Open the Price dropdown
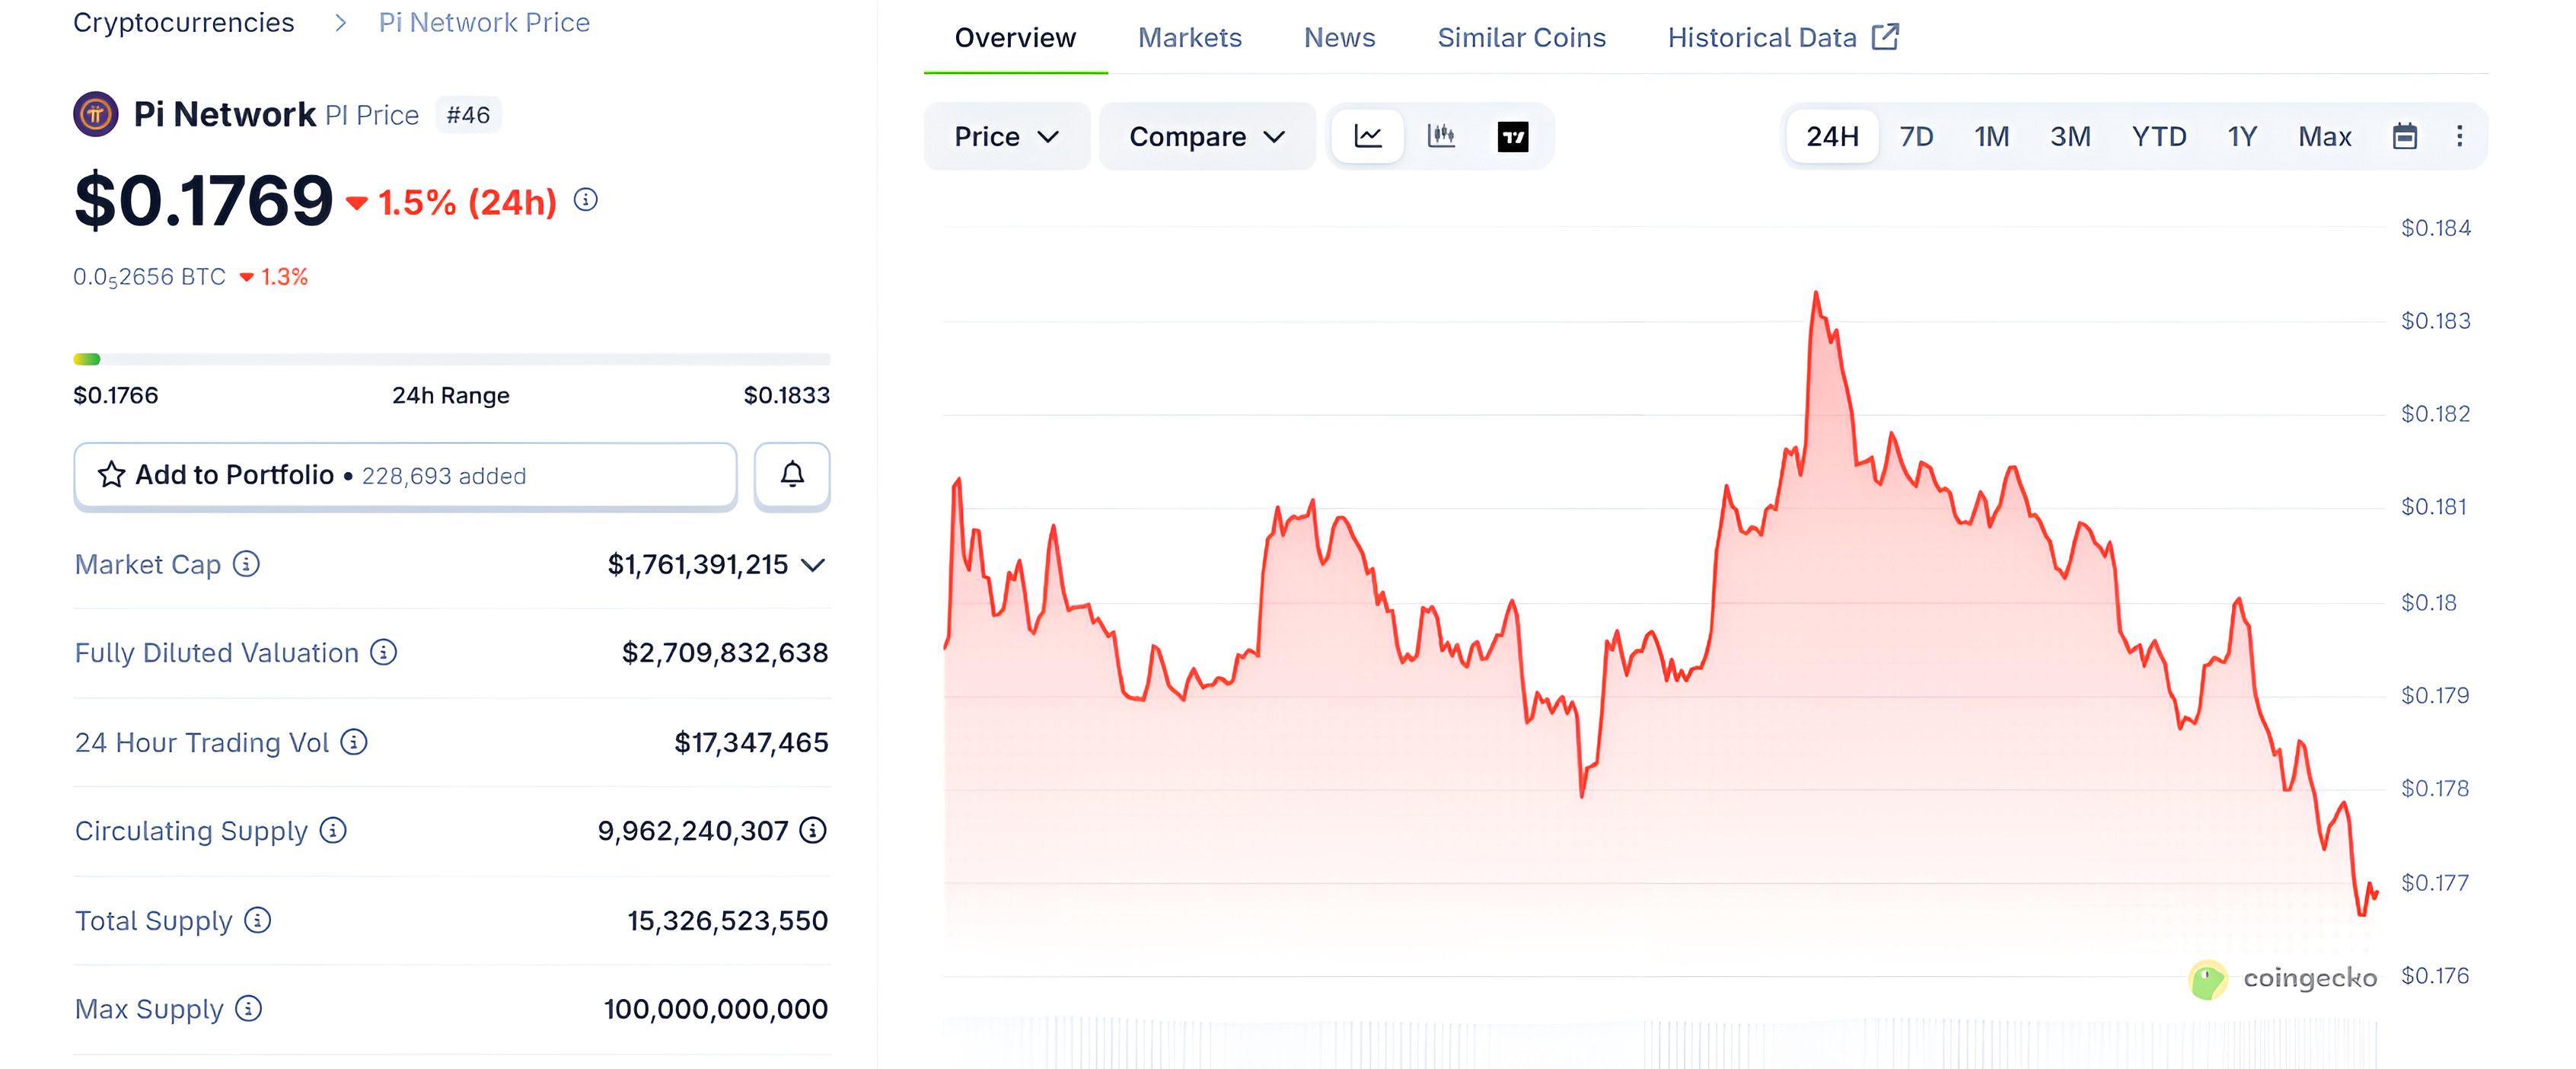2576x1069 pixels. [x=1006, y=136]
